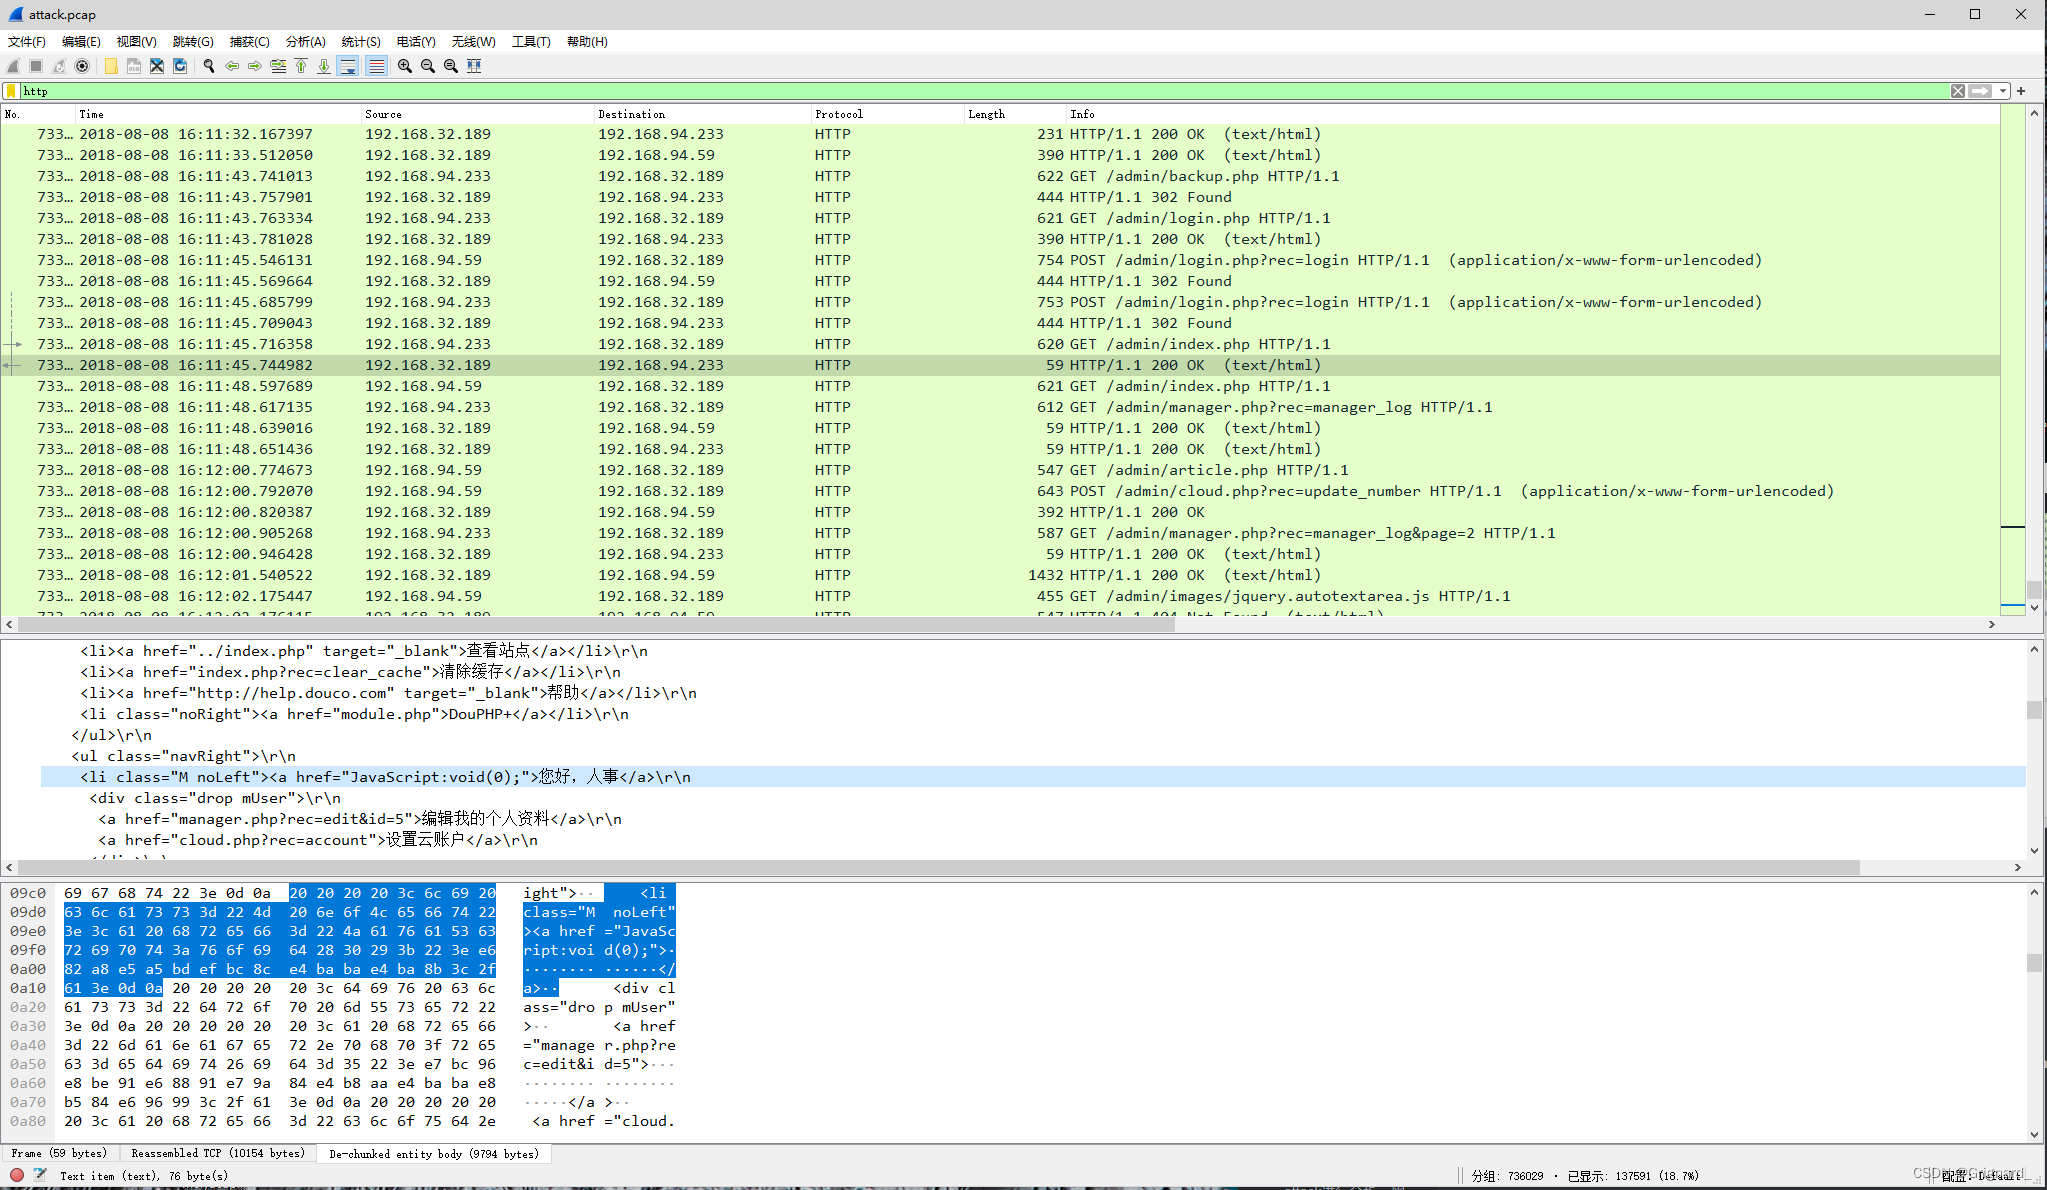Sort by the Protocol column header
Image resolution: width=2047 pixels, height=1190 pixels.
point(887,114)
